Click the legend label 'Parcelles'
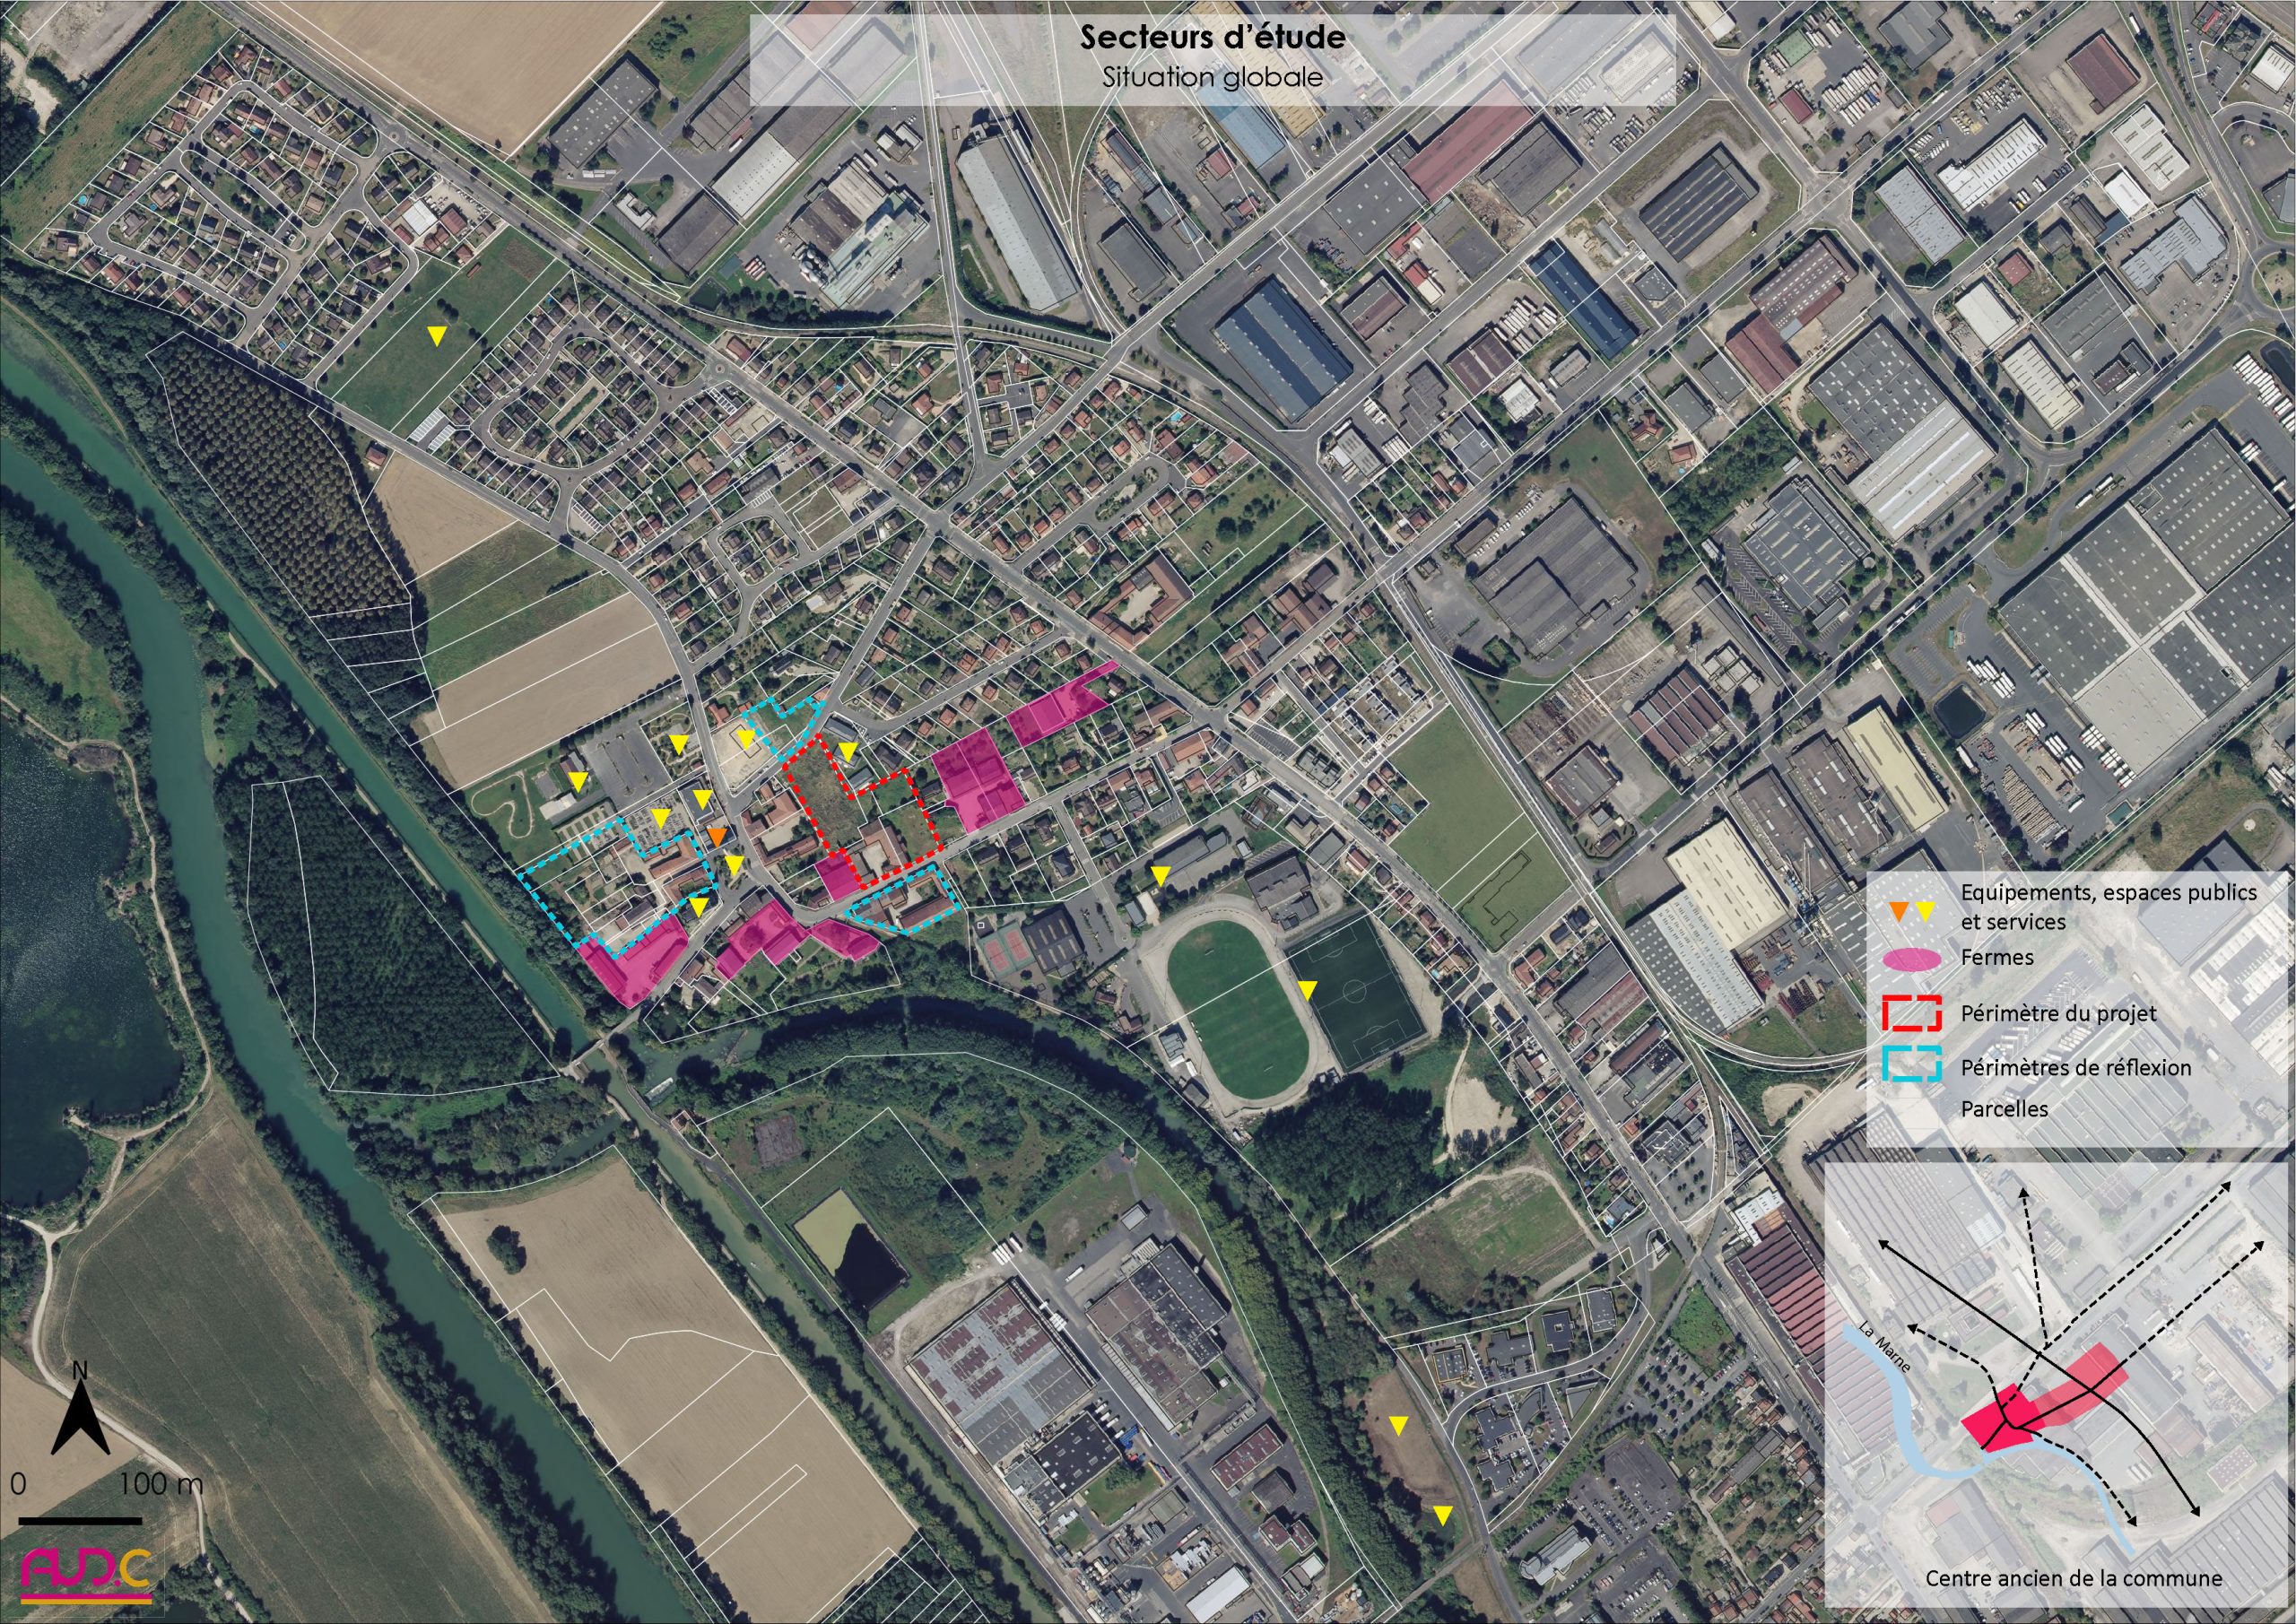 [x=2004, y=1109]
